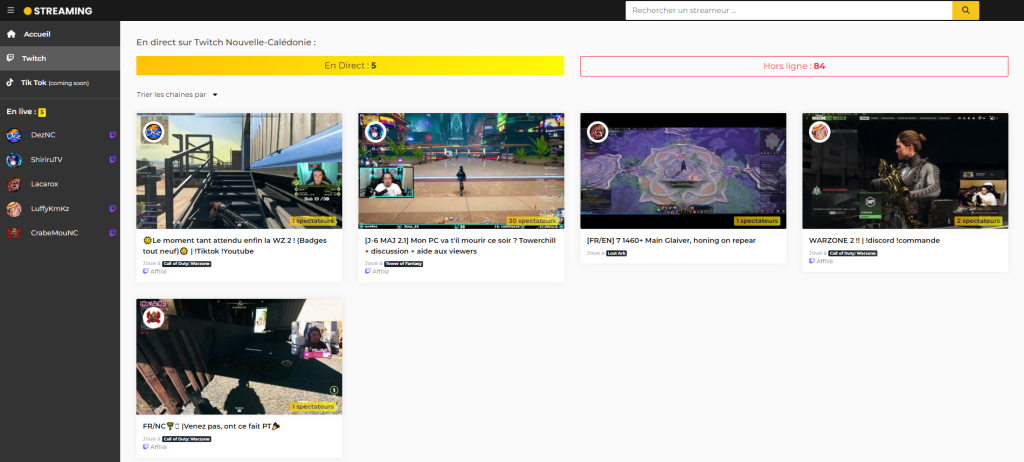Open the WARZONE 2 !! stream thumbnail

point(905,171)
